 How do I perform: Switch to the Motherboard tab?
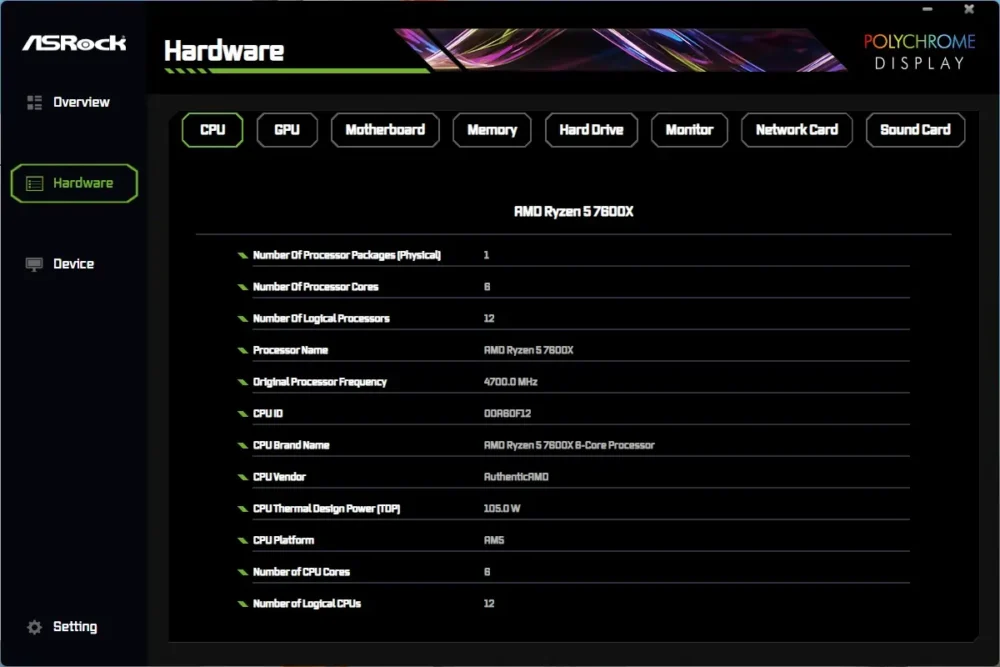(385, 130)
